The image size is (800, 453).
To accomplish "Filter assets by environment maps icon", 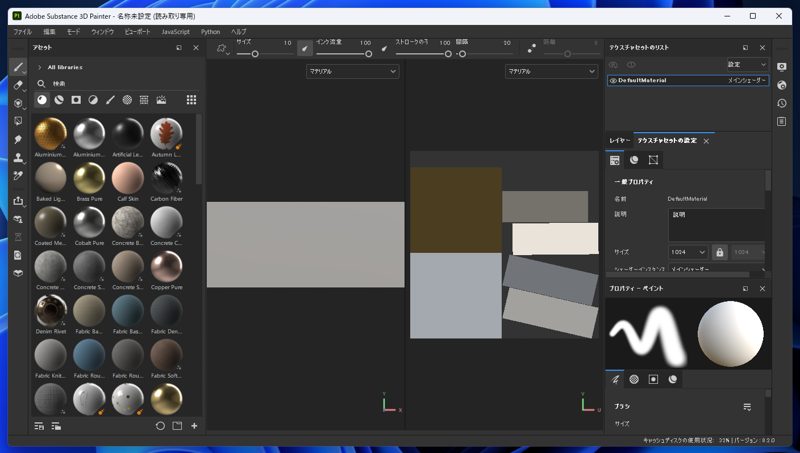I will (161, 100).
